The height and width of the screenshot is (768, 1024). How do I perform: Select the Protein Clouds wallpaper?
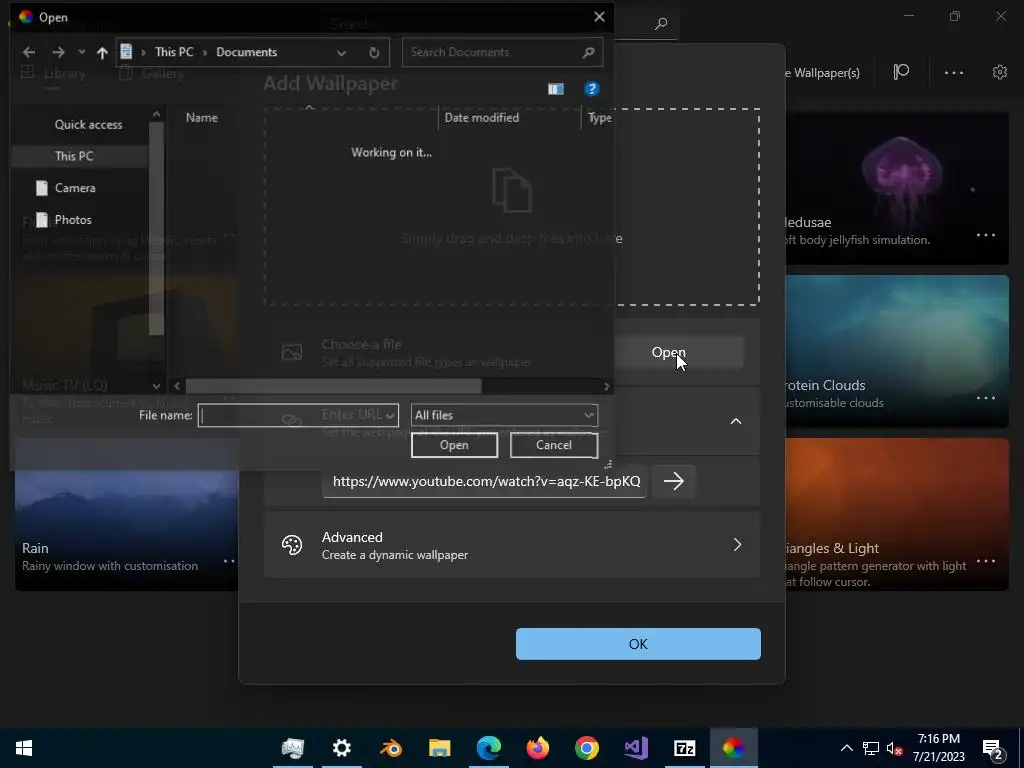coord(897,351)
